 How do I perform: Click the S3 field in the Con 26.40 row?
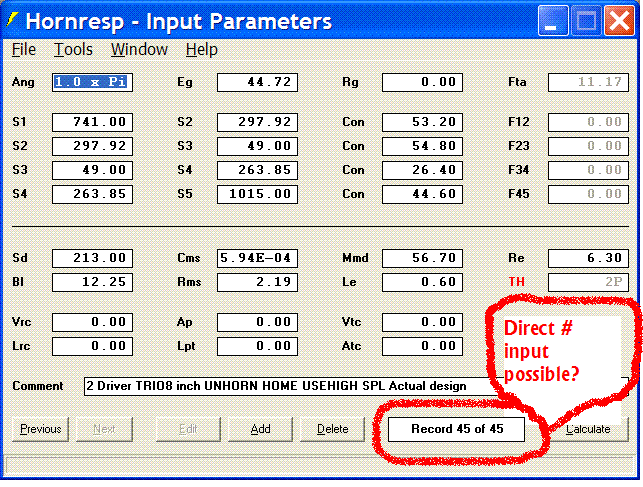pyautogui.click(x=92, y=170)
